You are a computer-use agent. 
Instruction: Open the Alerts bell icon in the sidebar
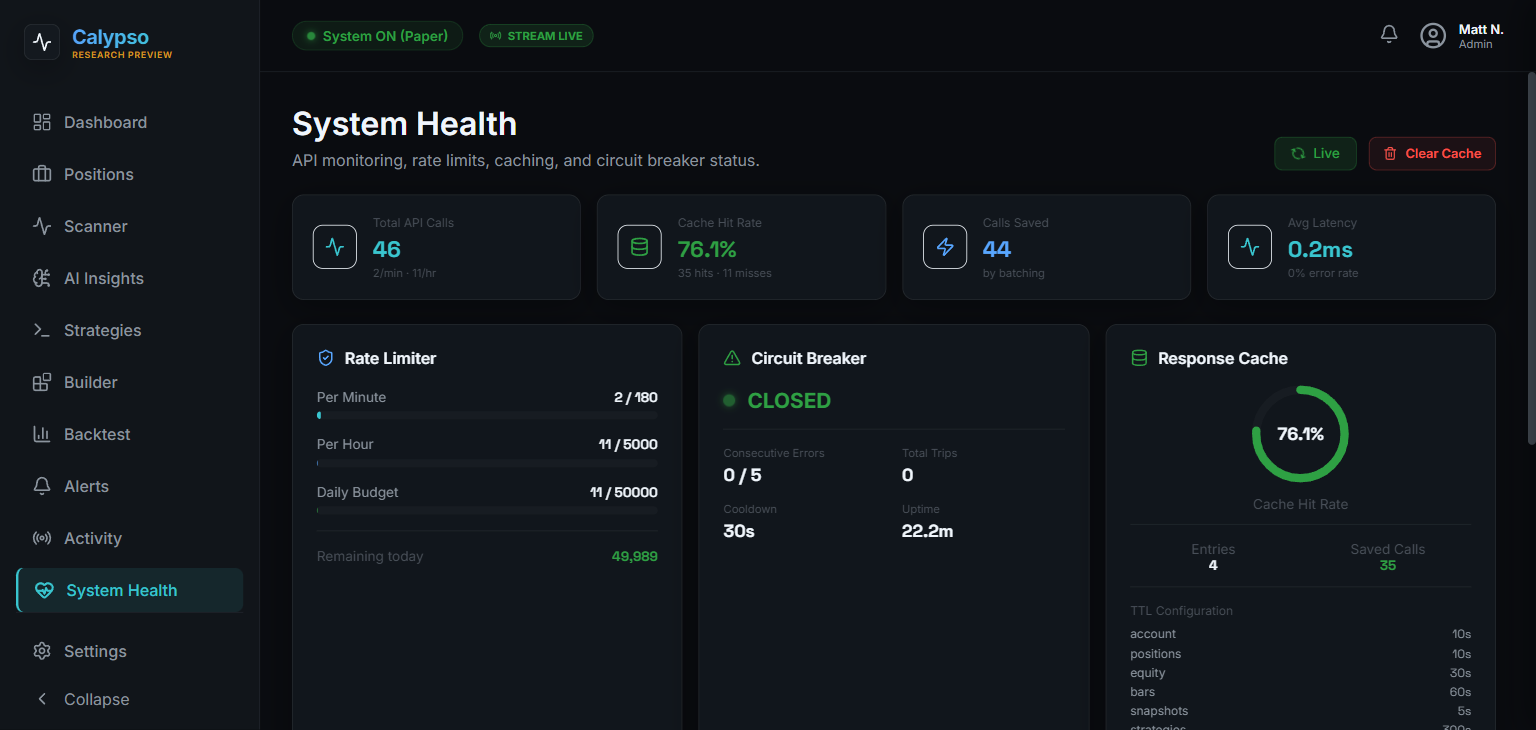pos(41,485)
